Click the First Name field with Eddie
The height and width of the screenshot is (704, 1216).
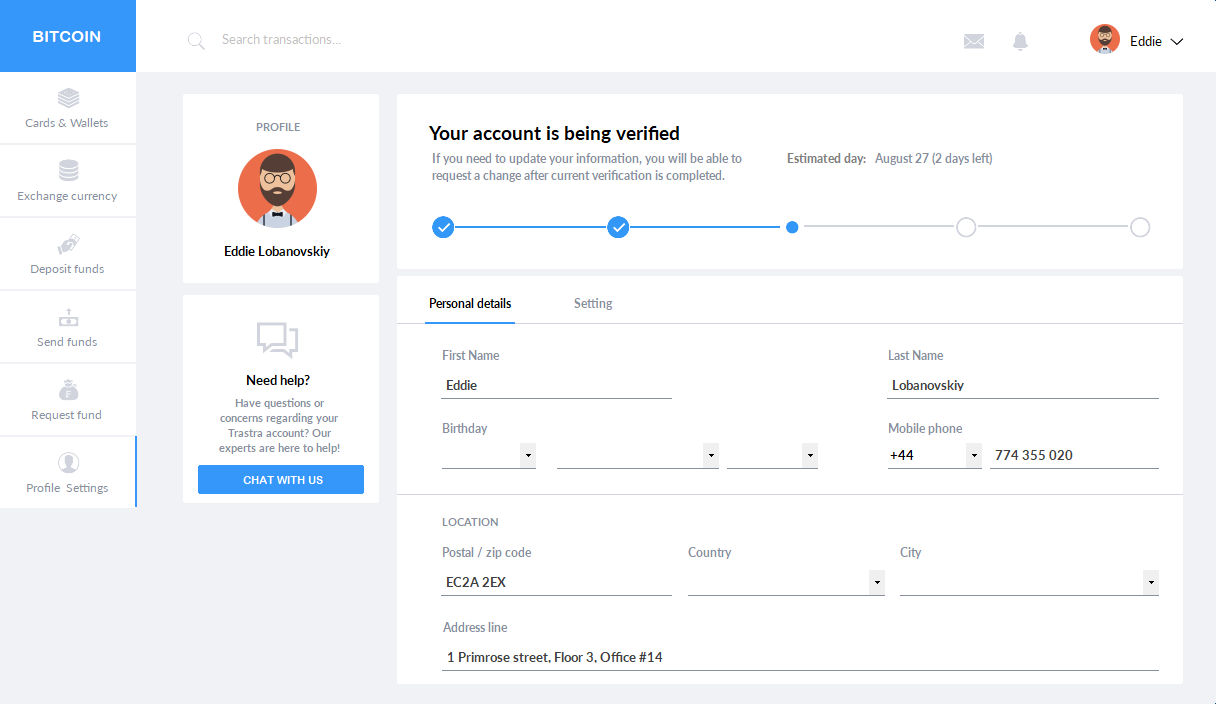point(557,385)
